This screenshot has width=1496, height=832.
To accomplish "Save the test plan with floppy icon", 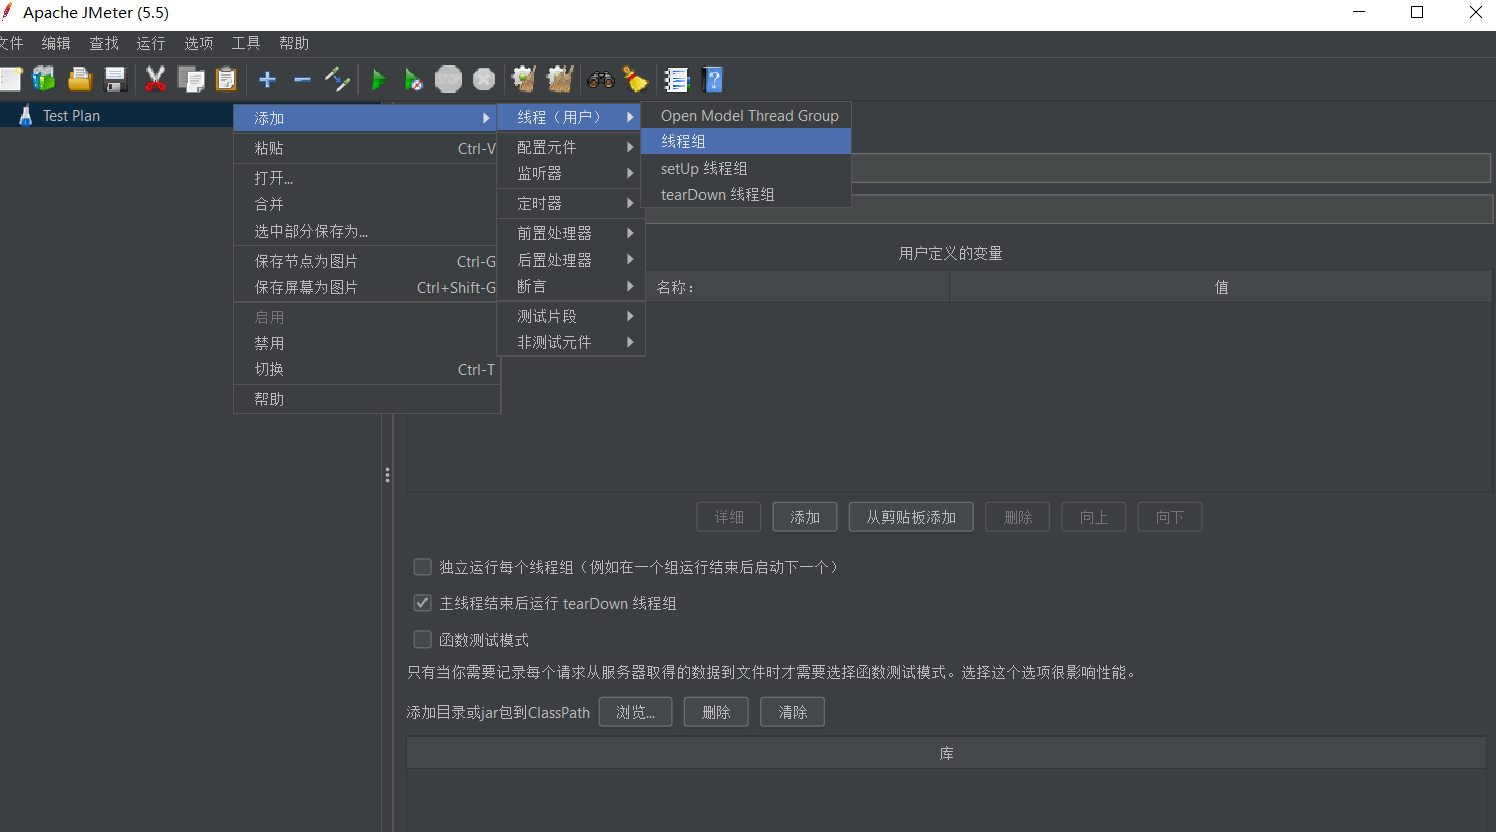I will point(115,79).
